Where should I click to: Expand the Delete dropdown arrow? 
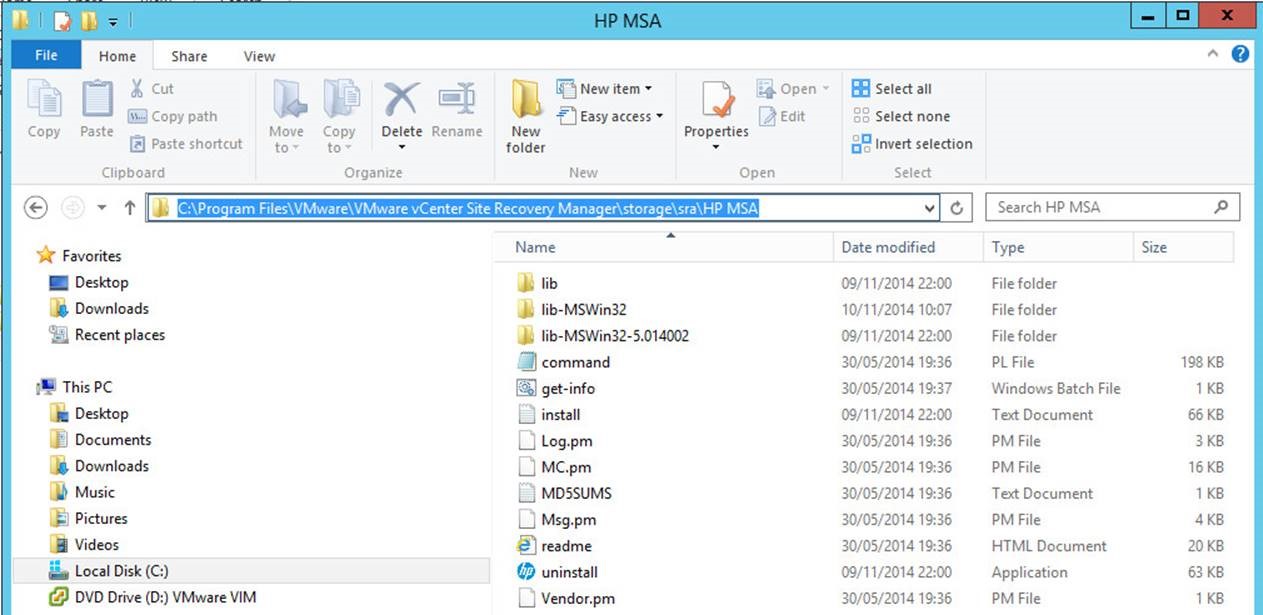401,148
